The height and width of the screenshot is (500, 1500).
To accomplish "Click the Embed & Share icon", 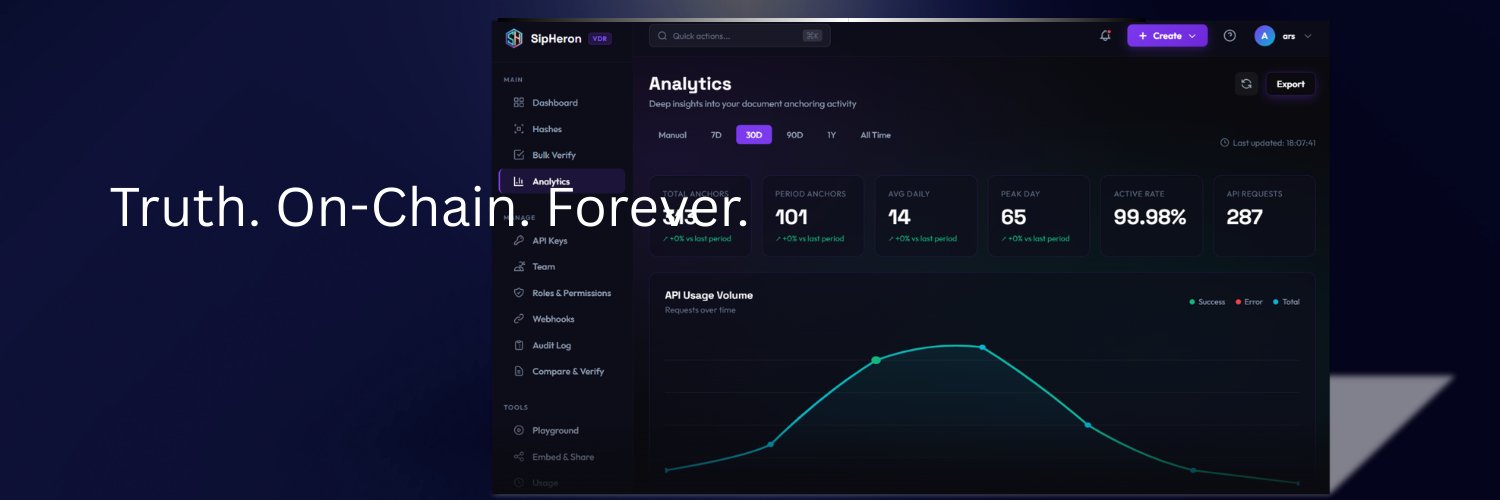I will pyautogui.click(x=518, y=457).
